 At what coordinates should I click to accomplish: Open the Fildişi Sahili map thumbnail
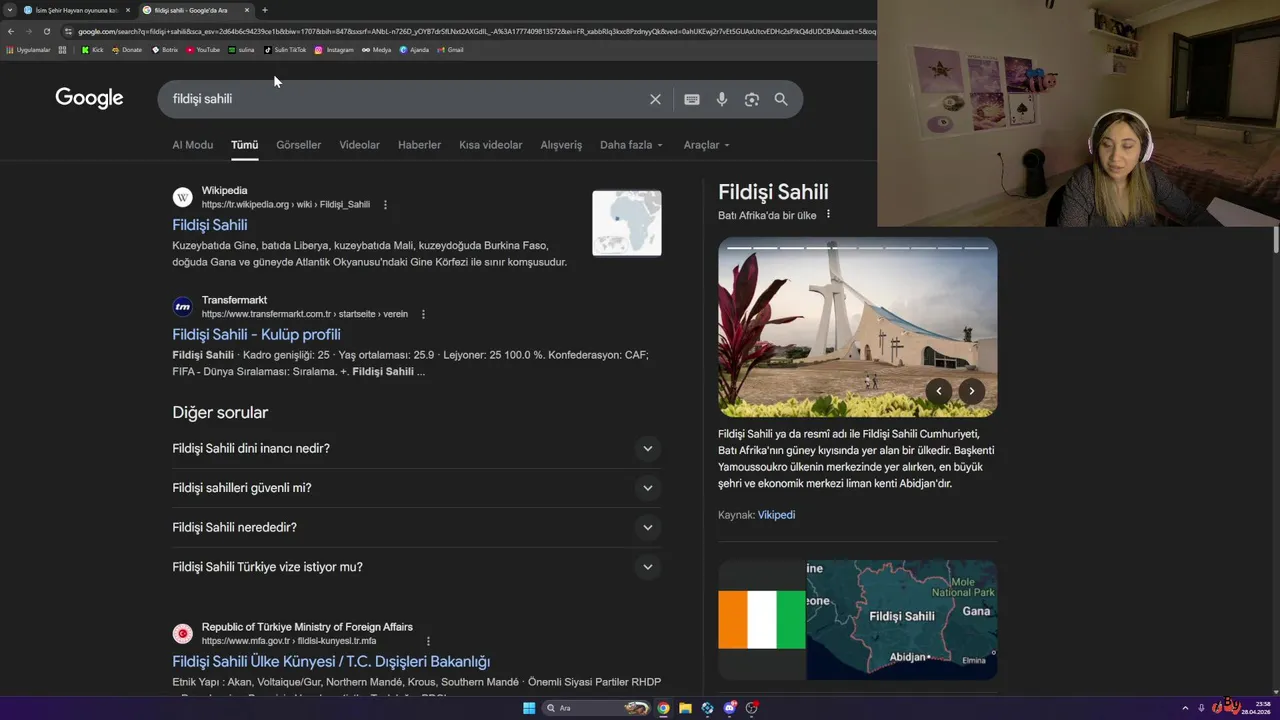(902, 620)
